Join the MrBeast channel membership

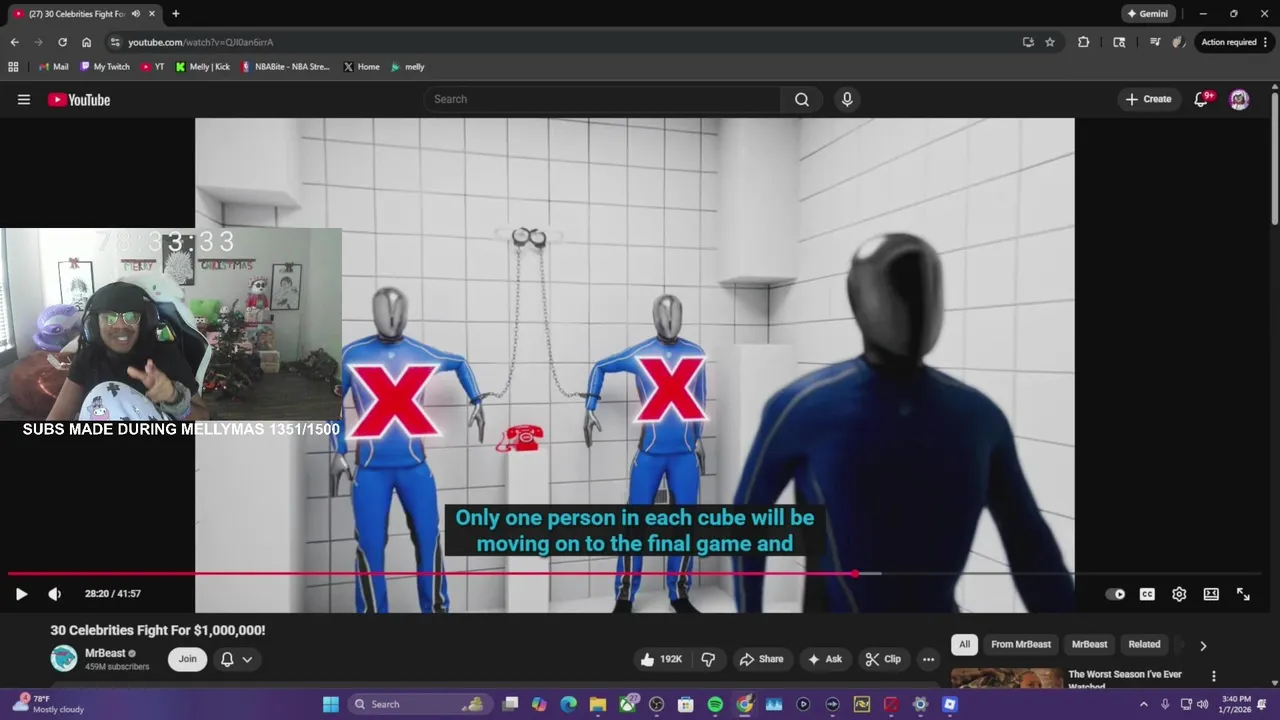tap(187, 659)
